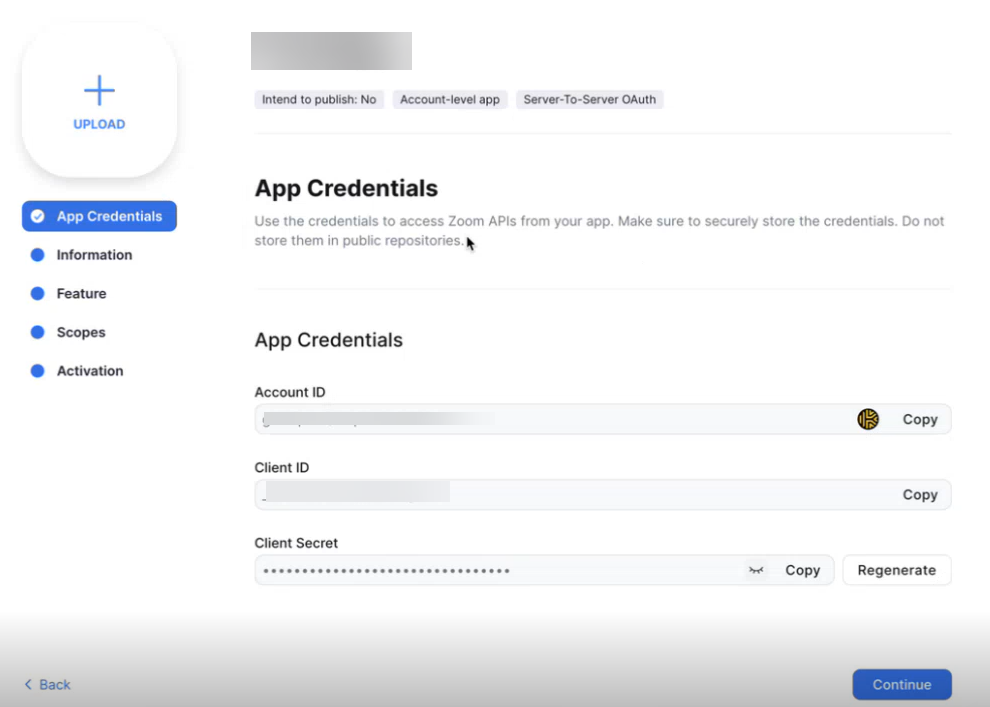Click the 'Intend to publish: No' tag

click(319, 99)
